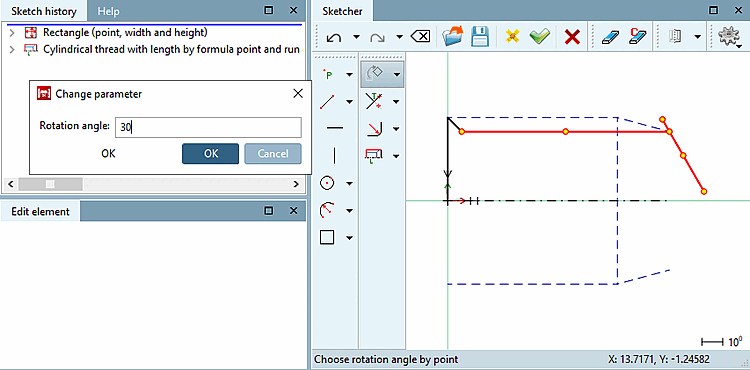Select the Sketcher tab
The height and width of the screenshot is (370, 750).
coord(342,11)
